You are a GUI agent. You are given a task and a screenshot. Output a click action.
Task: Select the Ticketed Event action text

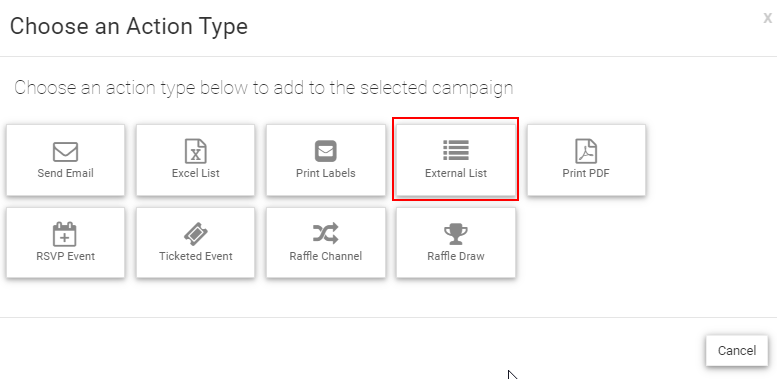(x=196, y=256)
